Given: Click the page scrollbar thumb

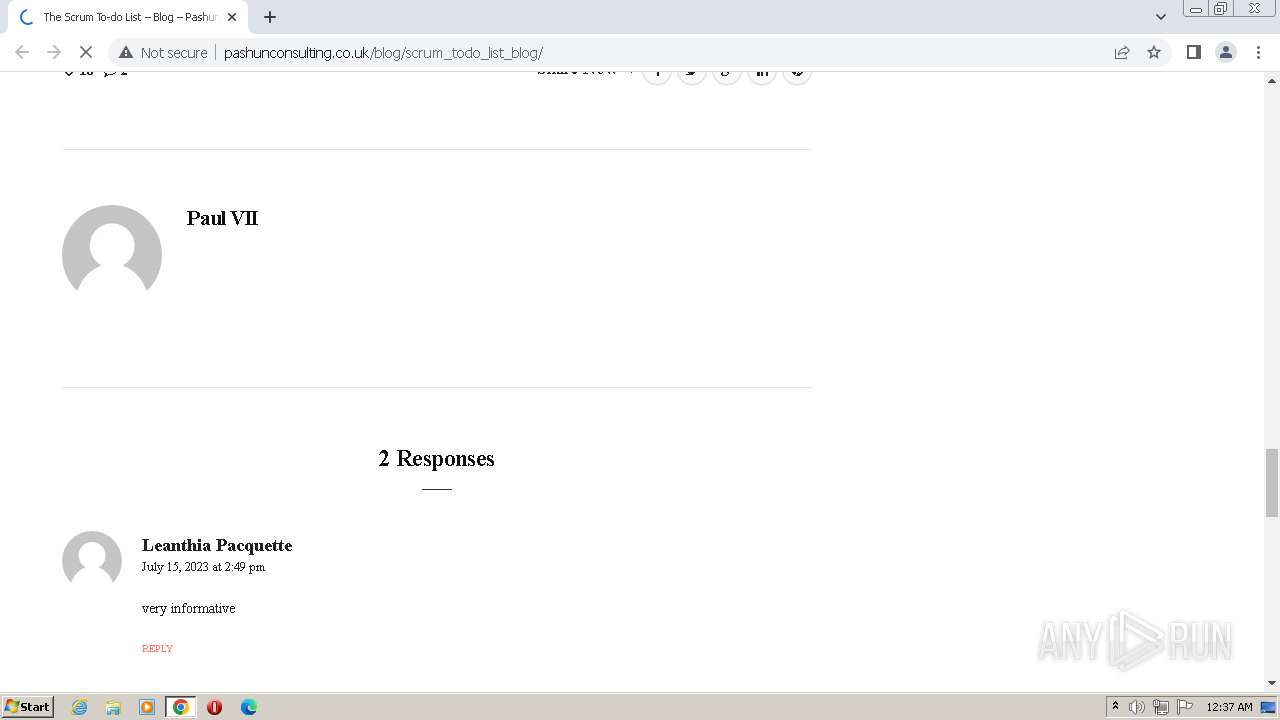Looking at the screenshot, I should (1272, 483).
